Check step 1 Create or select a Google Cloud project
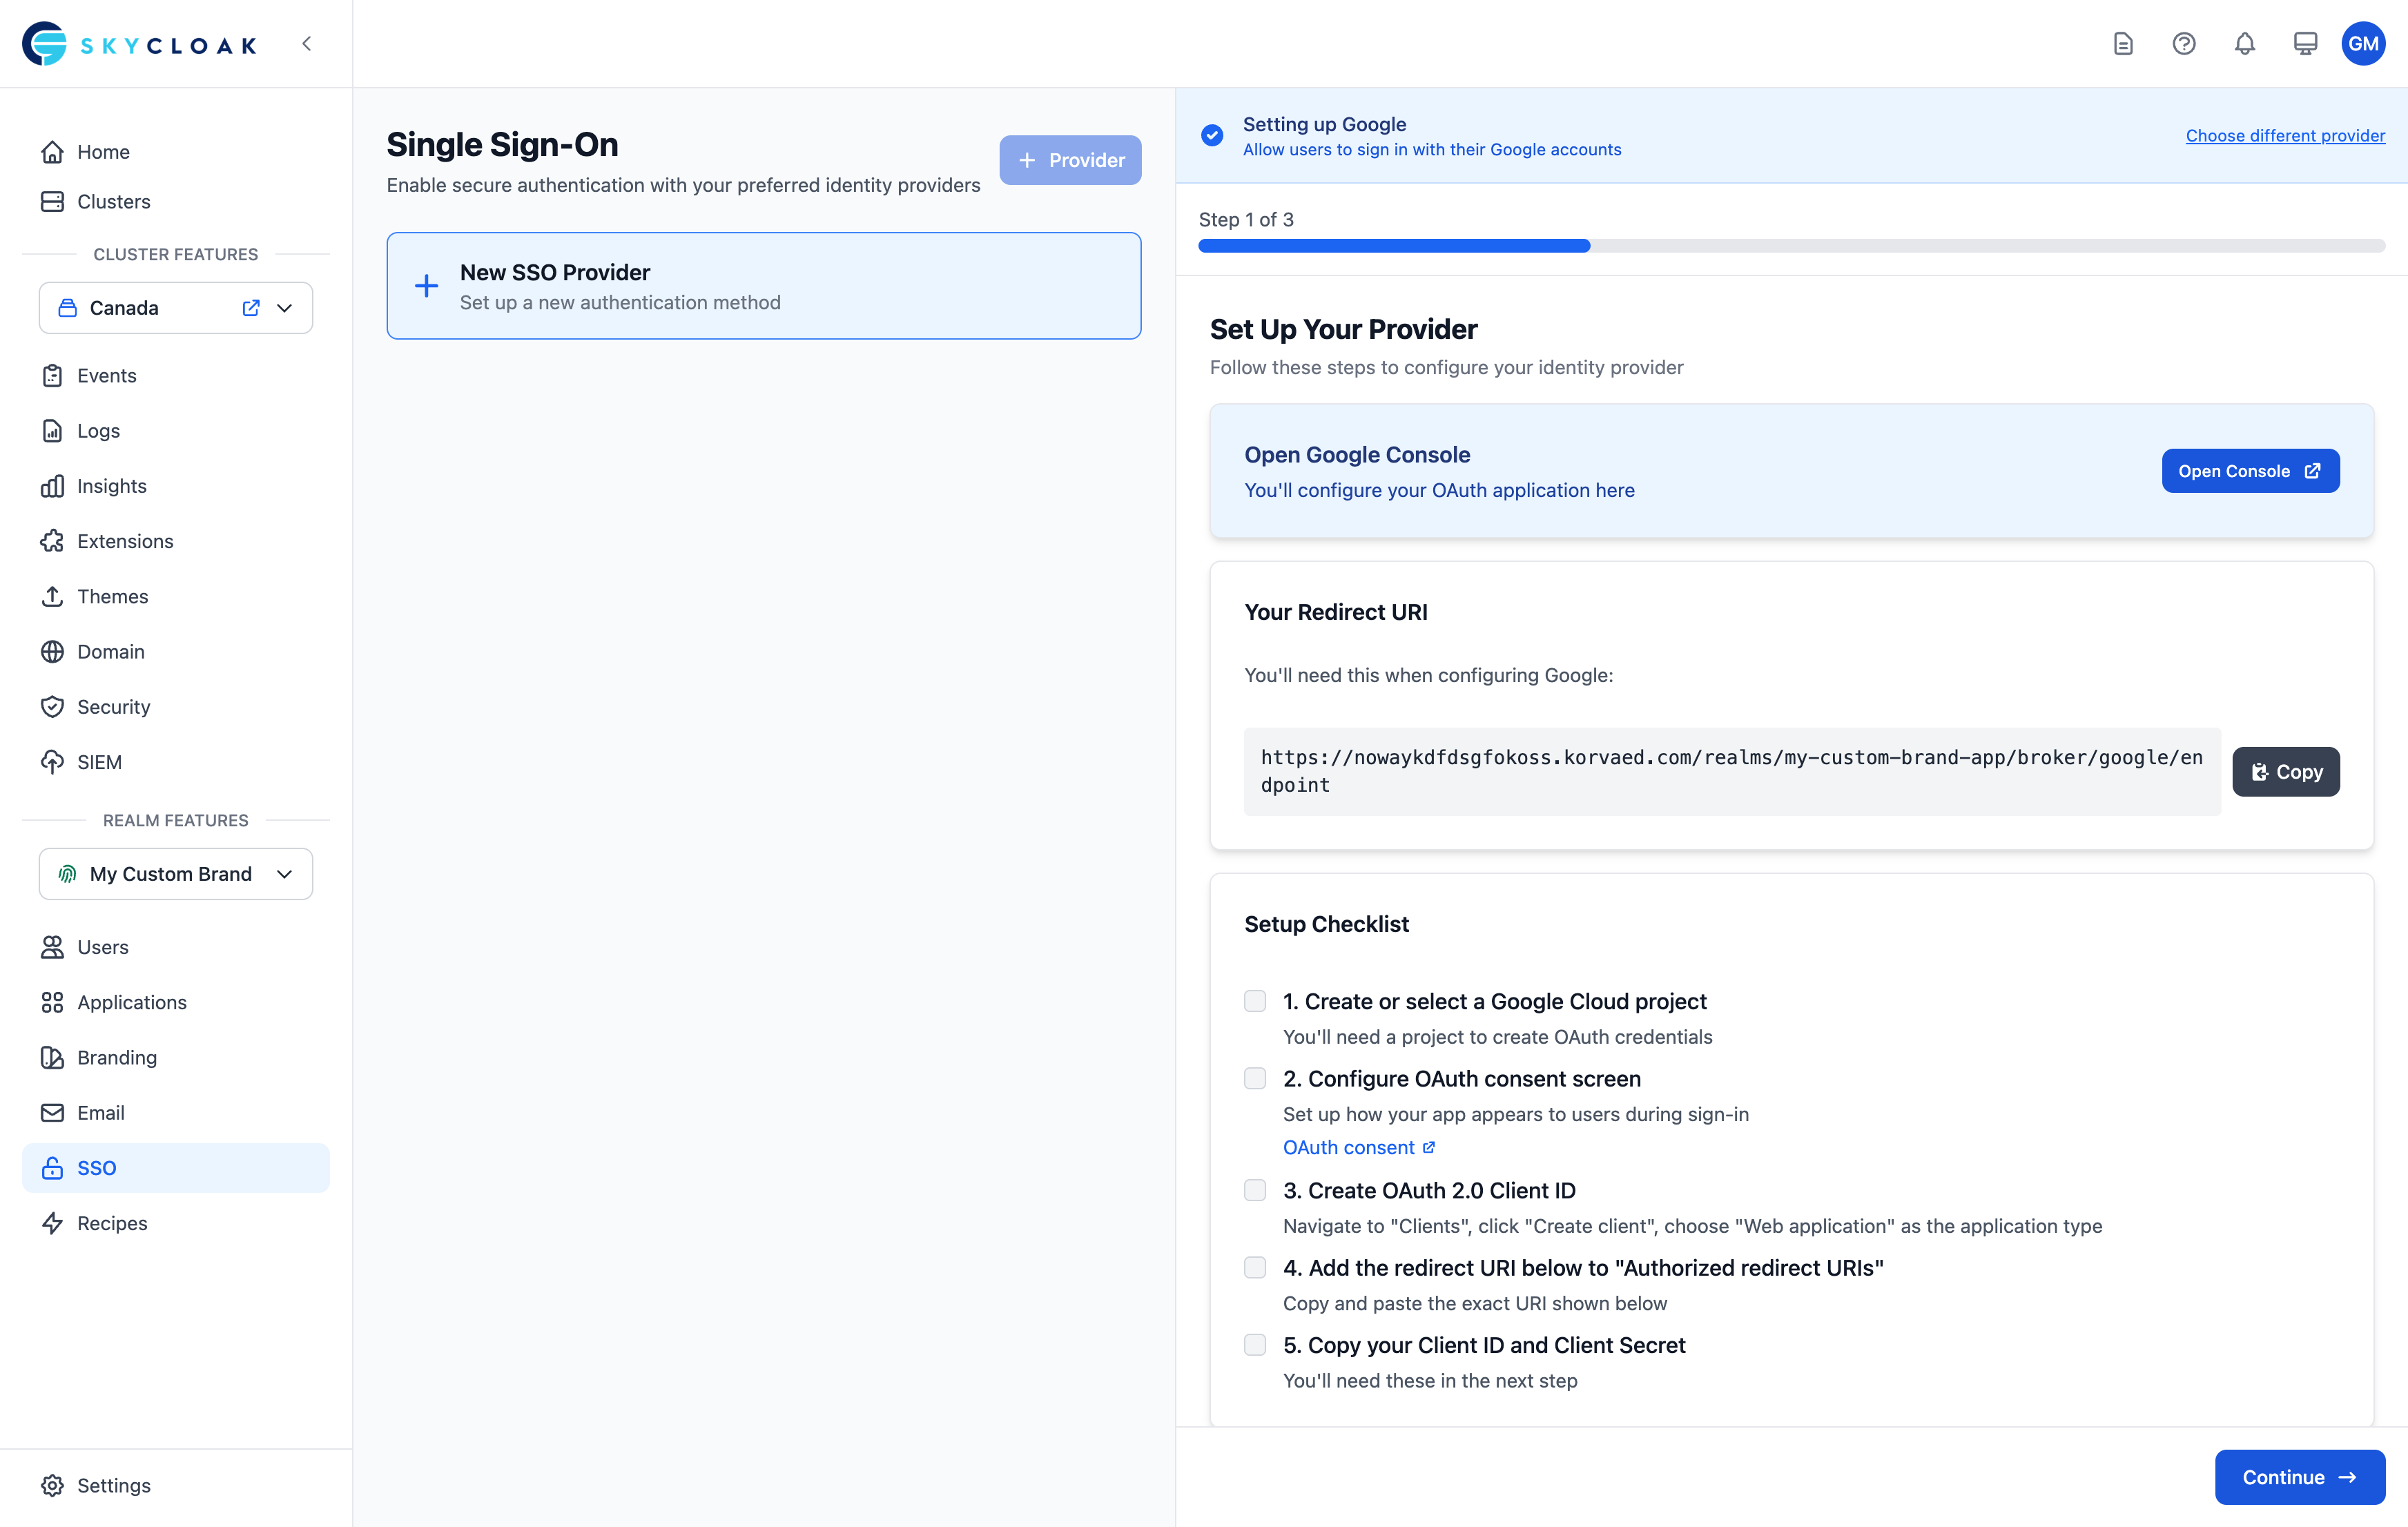2408x1527 pixels. (x=1255, y=1001)
